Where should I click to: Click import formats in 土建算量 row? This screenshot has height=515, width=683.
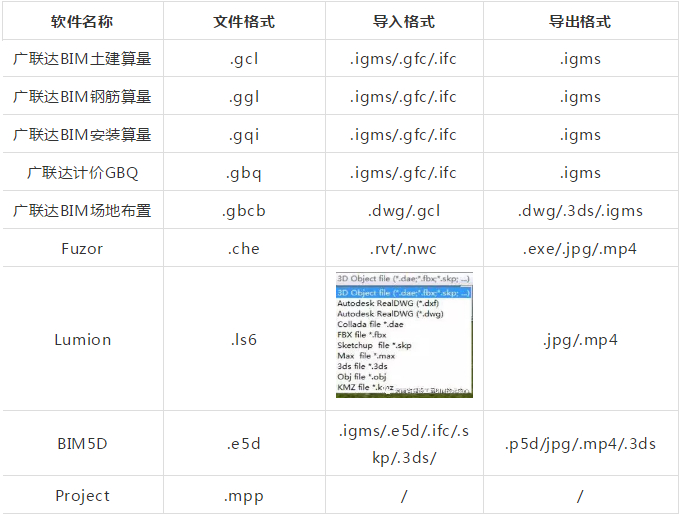click(403, 59)
